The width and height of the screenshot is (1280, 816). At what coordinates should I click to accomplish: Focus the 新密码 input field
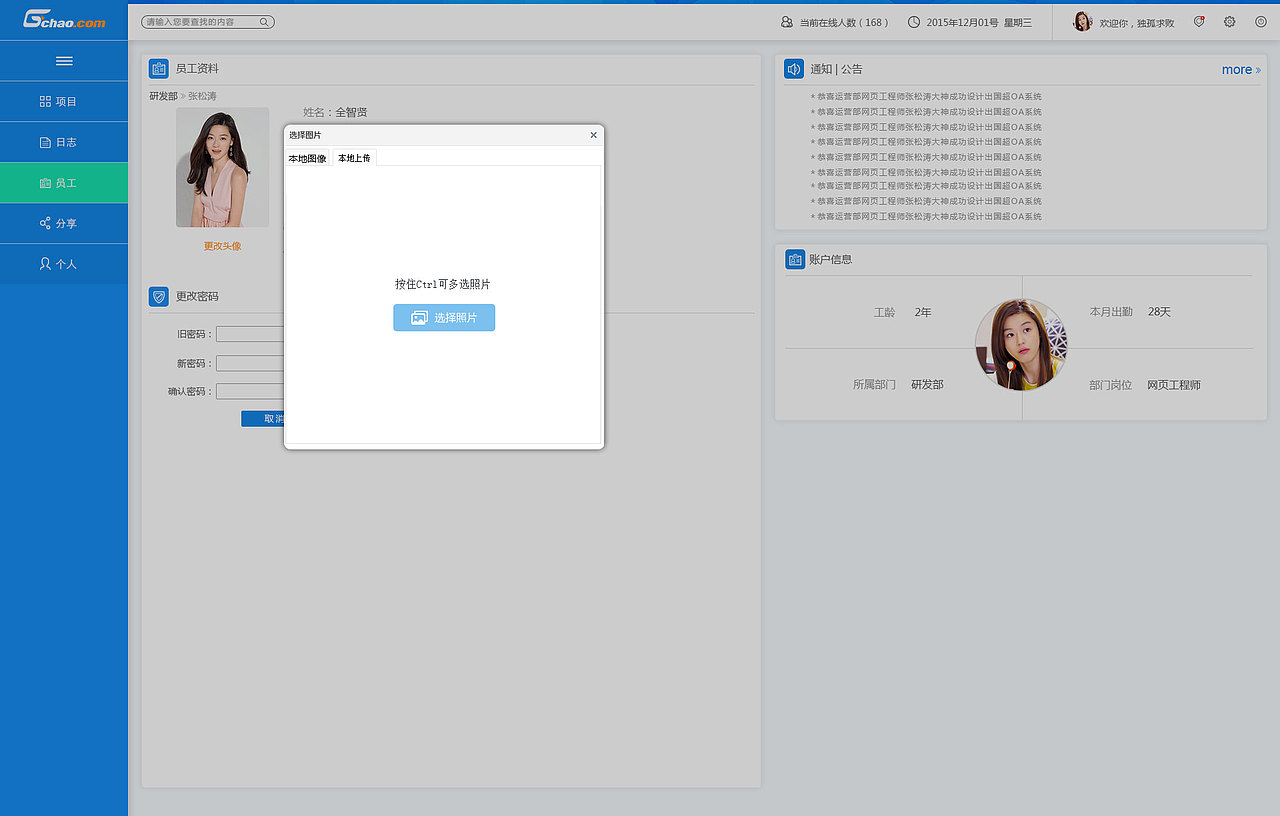250,363
